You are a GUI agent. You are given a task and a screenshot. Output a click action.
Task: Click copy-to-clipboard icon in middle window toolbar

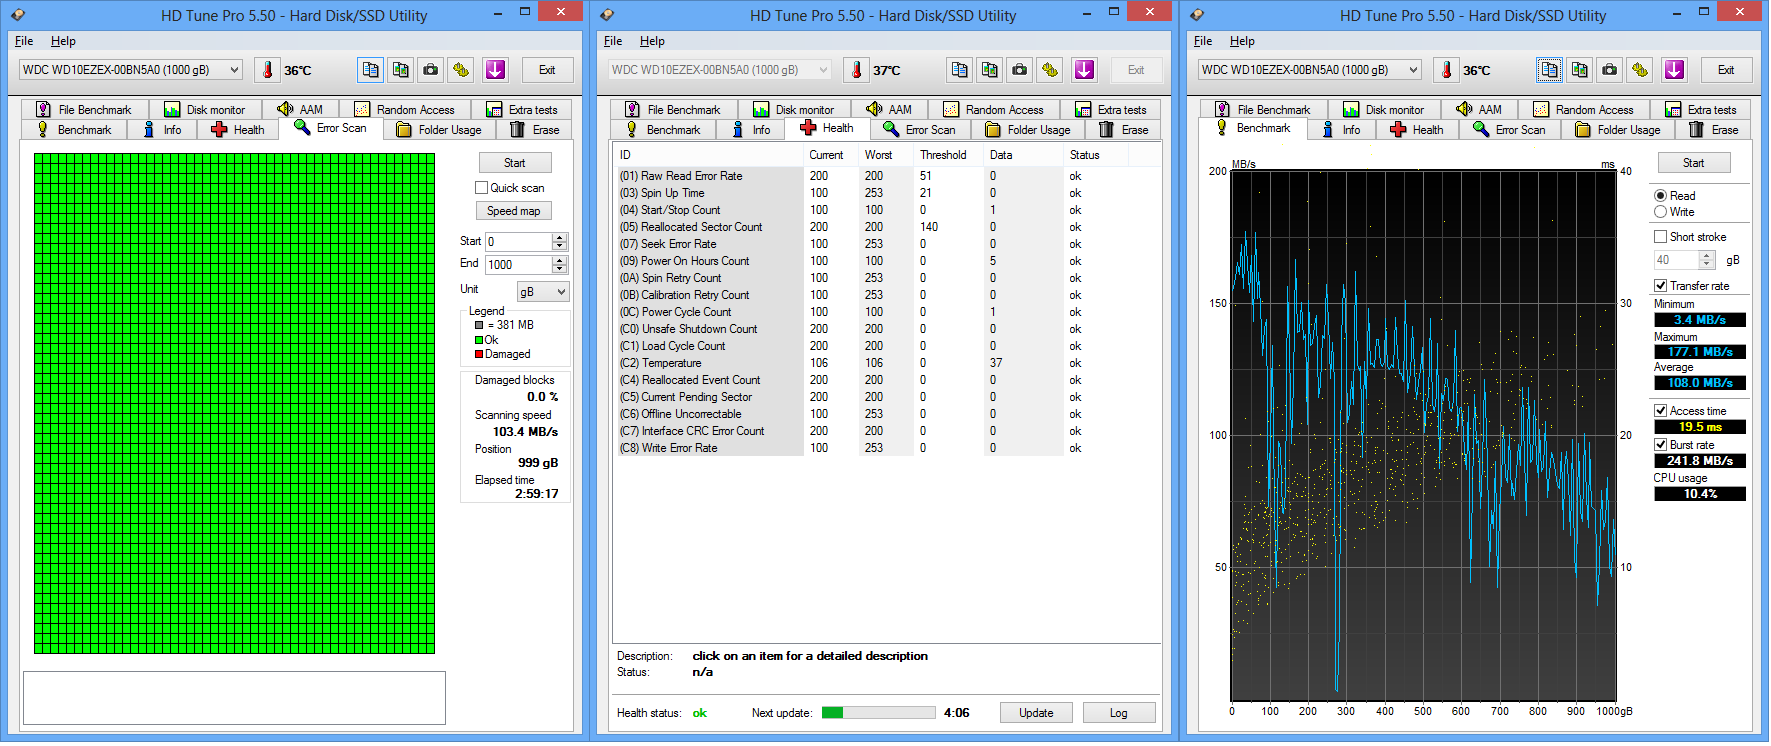click(x=960, y=70)
